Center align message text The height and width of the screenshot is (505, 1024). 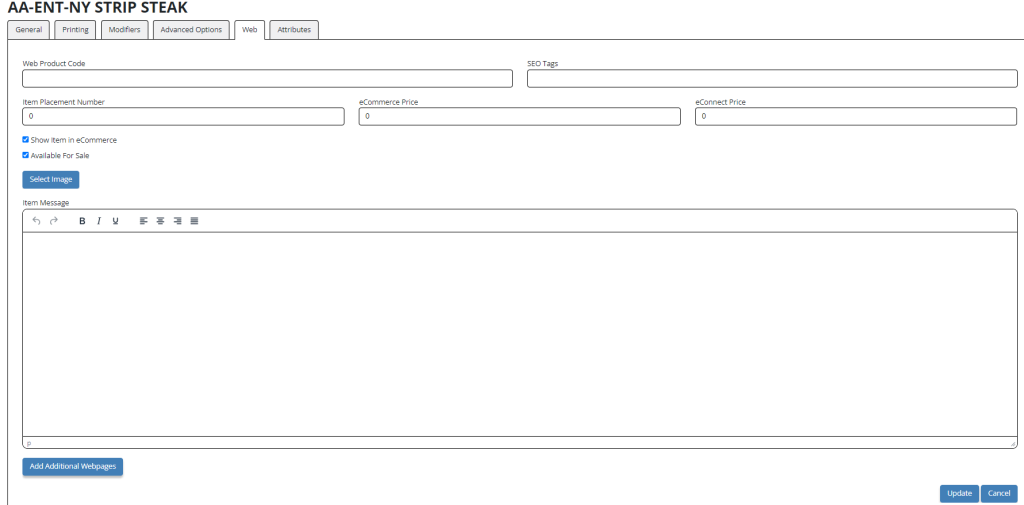tap(161, 221)
